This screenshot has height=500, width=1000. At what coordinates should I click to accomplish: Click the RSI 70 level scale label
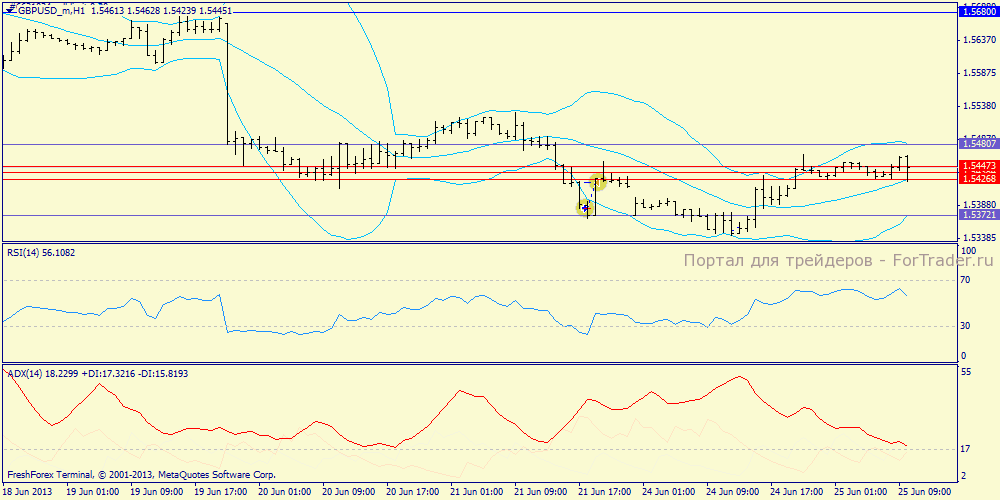point(966,283)
